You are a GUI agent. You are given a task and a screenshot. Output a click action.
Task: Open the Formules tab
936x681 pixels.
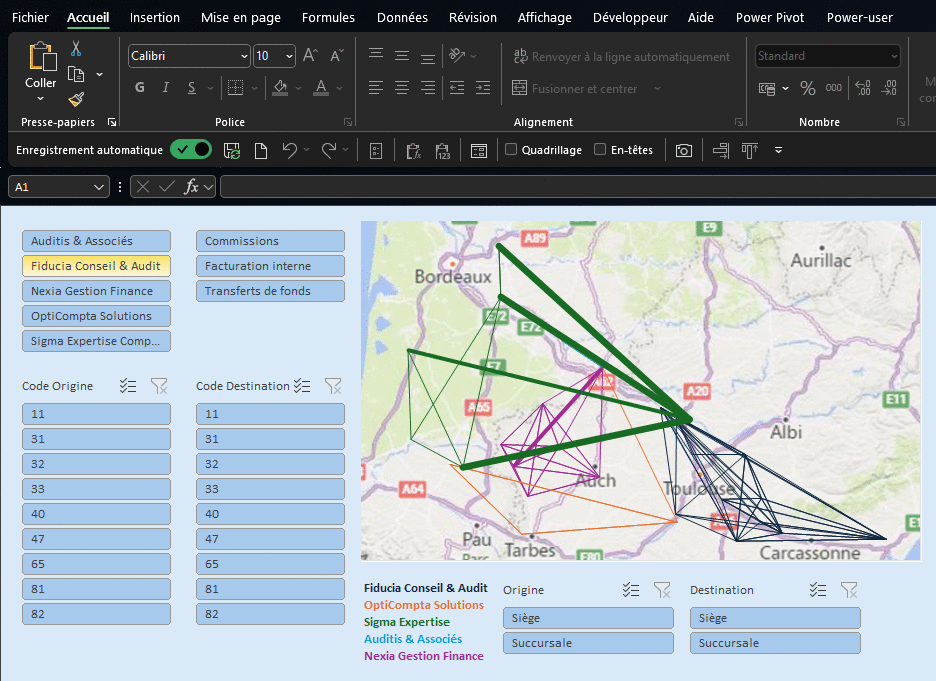[x=328, y=17]
